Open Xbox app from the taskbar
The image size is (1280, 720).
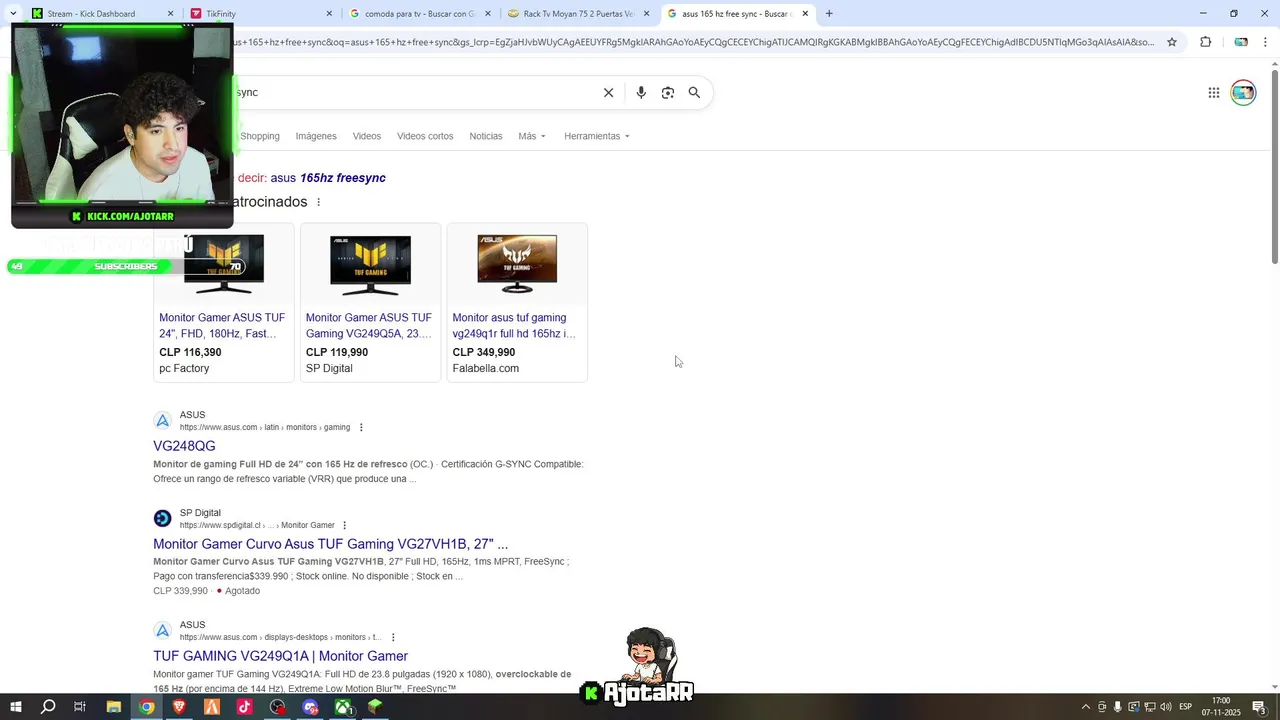pyautogui.click(x=343, y=707)
